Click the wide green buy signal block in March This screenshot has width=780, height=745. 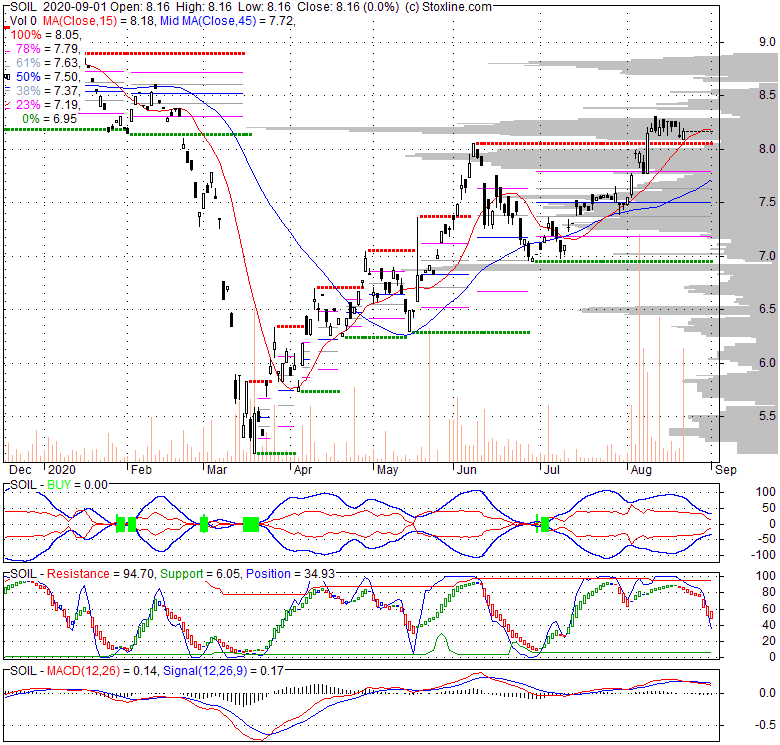[x=251, y=524]
